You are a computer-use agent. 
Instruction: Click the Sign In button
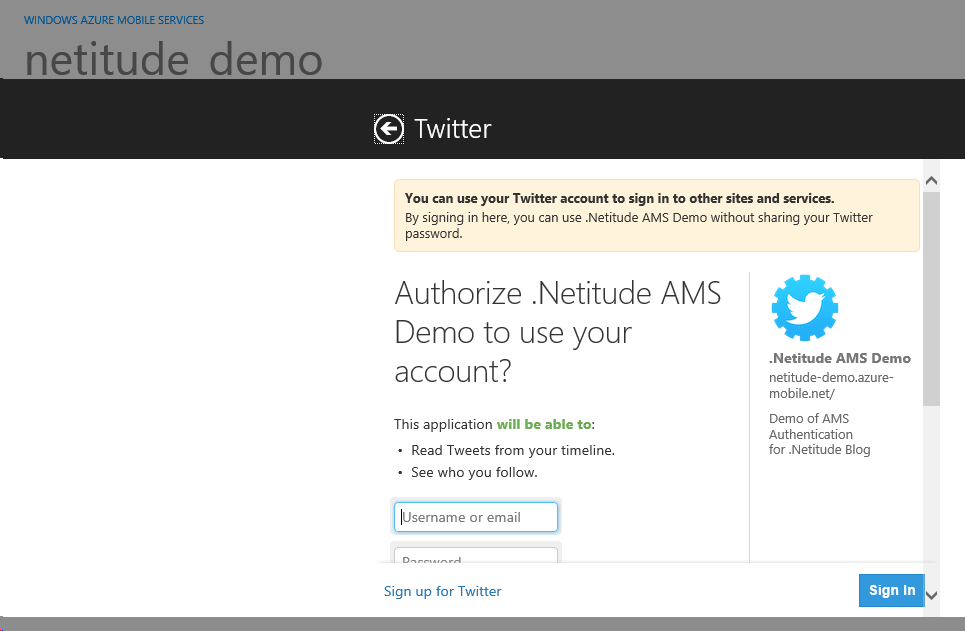tap(891, 590)
